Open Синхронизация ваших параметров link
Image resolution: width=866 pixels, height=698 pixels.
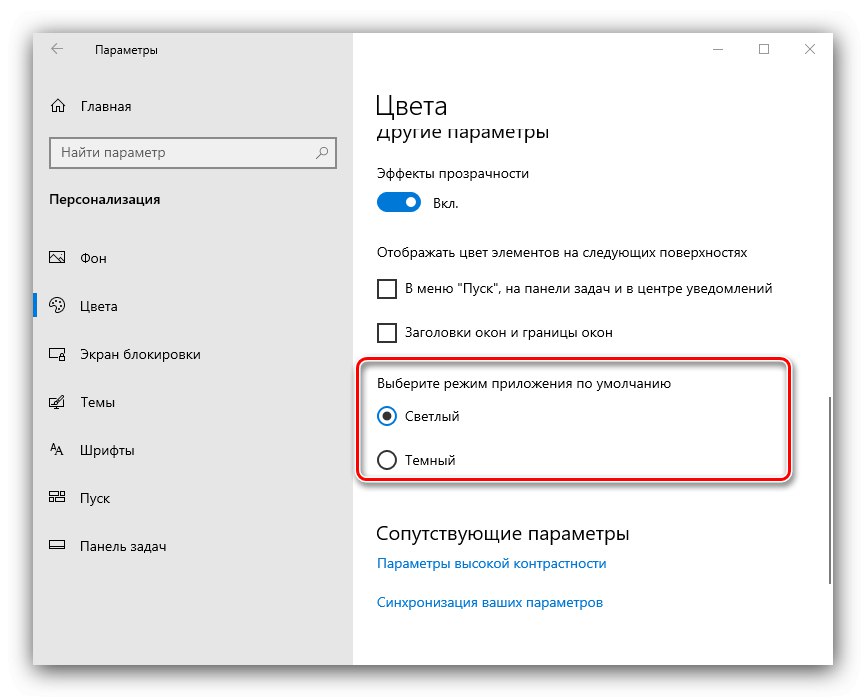pyautogui.click(x=489, y=603)
